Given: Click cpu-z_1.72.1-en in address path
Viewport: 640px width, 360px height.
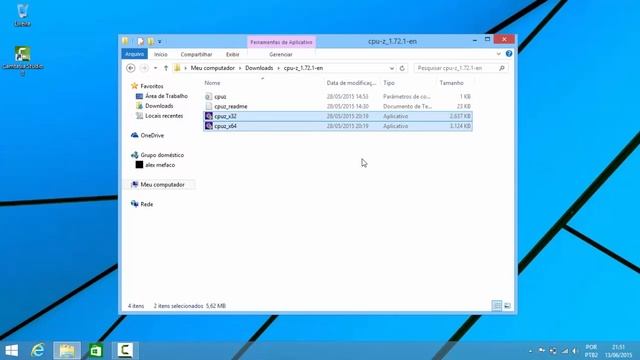Looking at the screenshot, I should [x=303, y=68].
